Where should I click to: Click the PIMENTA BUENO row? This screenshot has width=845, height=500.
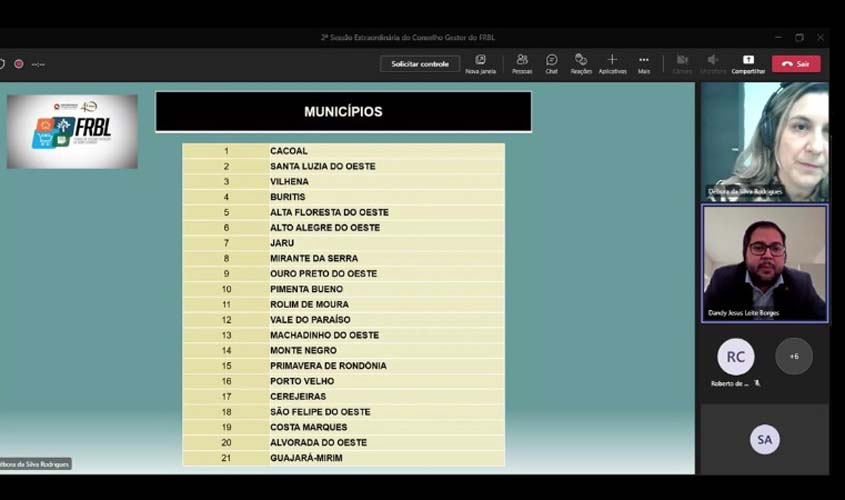point(343,289)
